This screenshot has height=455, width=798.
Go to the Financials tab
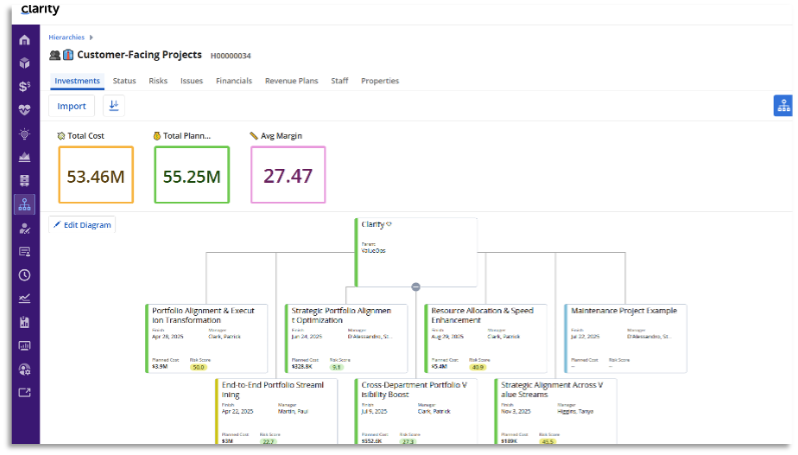click(234, 81)
